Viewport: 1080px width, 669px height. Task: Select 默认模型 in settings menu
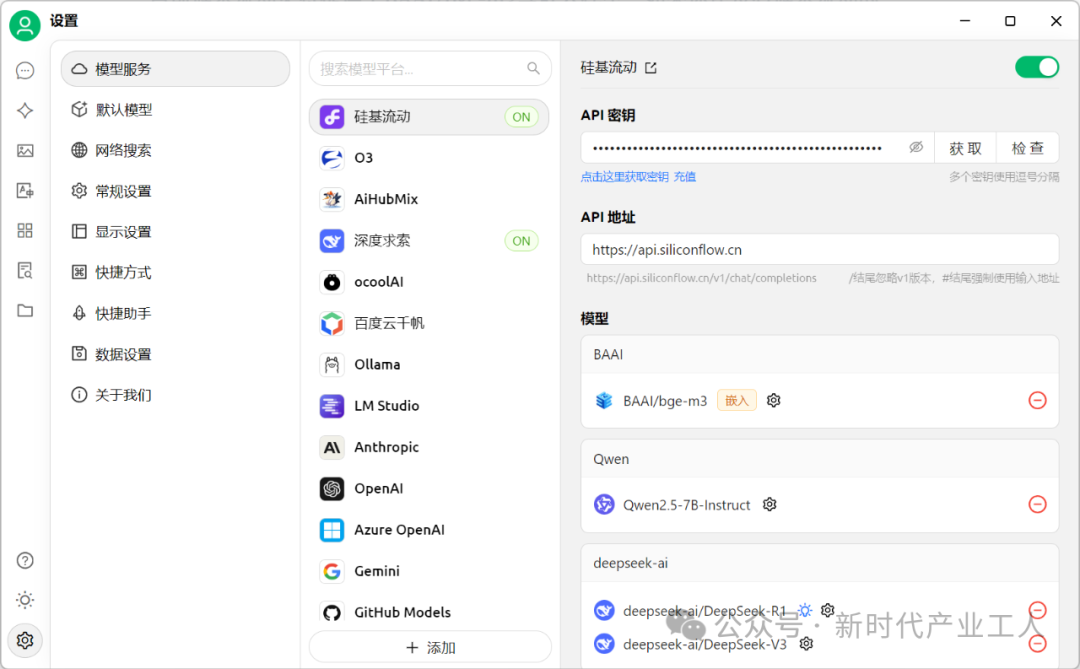(176, 110)
